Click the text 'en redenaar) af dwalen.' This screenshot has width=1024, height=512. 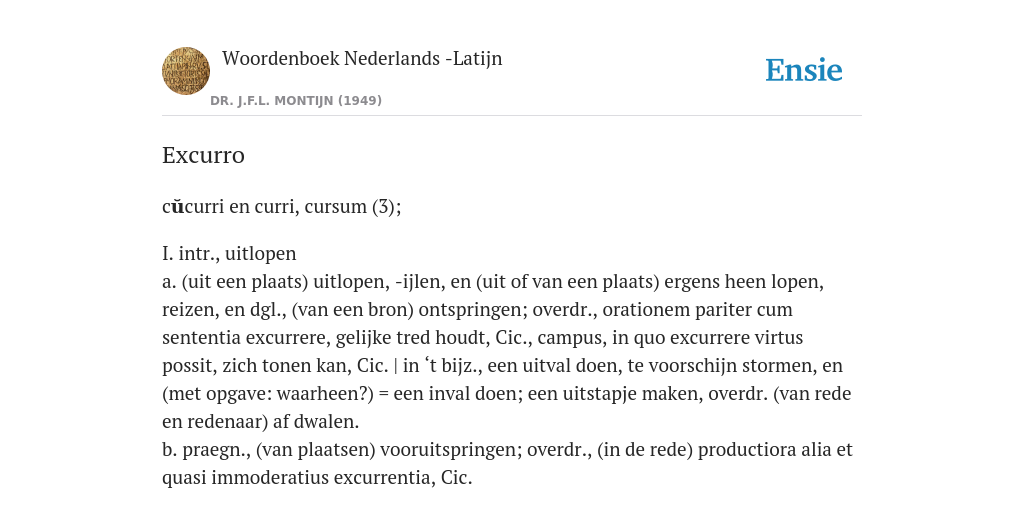pyautogui.click(x=261, y=422)
